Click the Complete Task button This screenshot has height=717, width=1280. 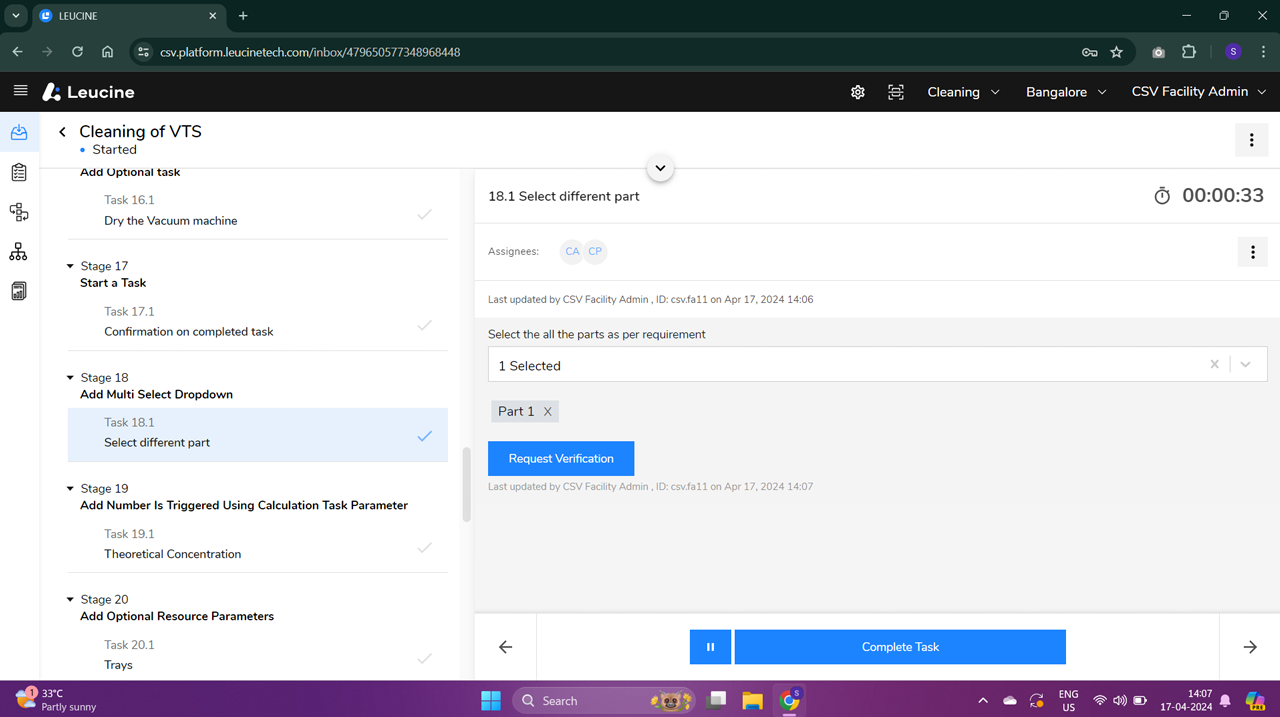tap(900, 647)
